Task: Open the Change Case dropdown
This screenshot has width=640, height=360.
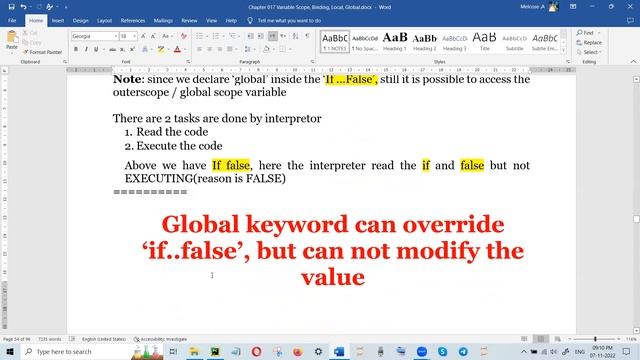Action: tap(167, 36)
